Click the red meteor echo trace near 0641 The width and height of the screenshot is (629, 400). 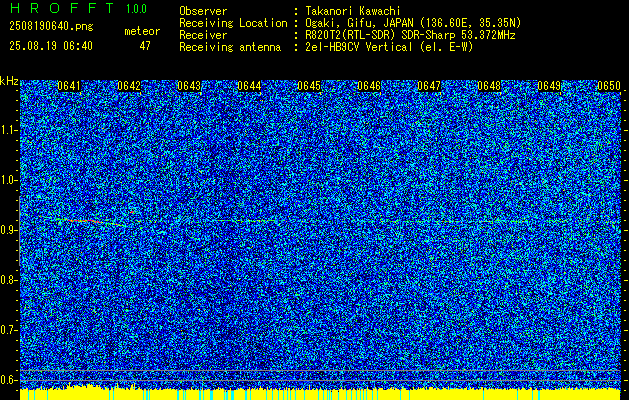point(85,221)
